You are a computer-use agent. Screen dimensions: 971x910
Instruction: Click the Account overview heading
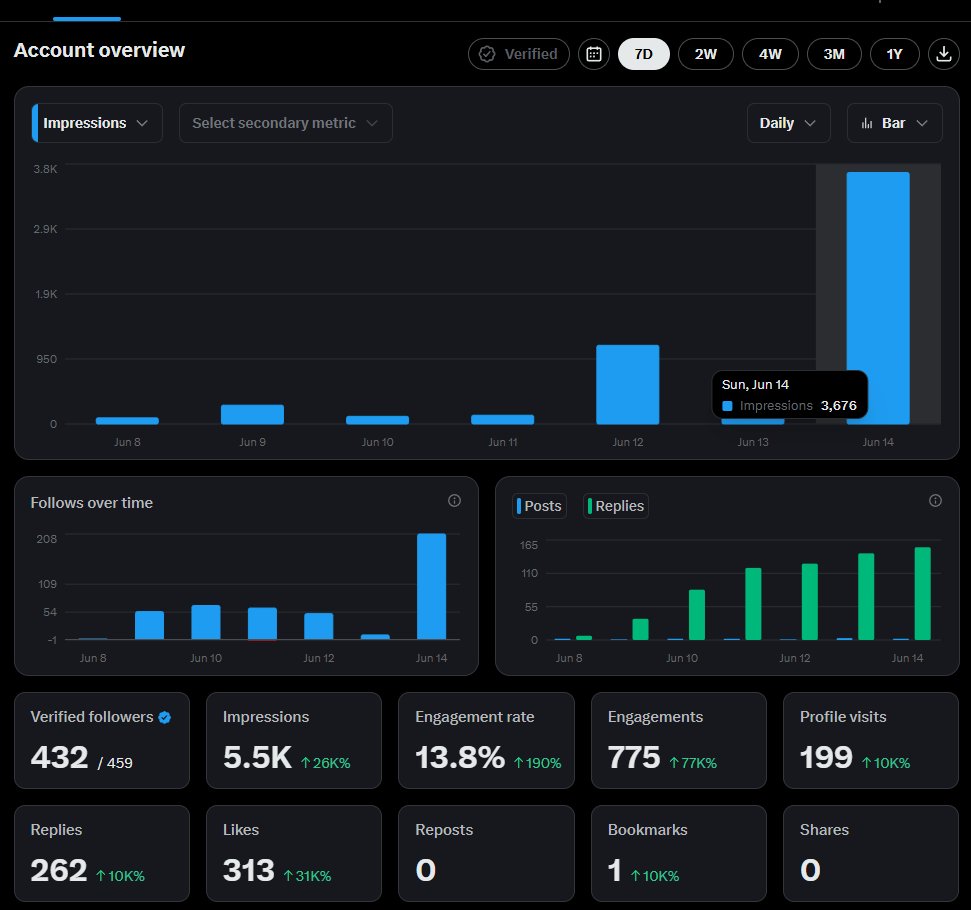[99, 50]
